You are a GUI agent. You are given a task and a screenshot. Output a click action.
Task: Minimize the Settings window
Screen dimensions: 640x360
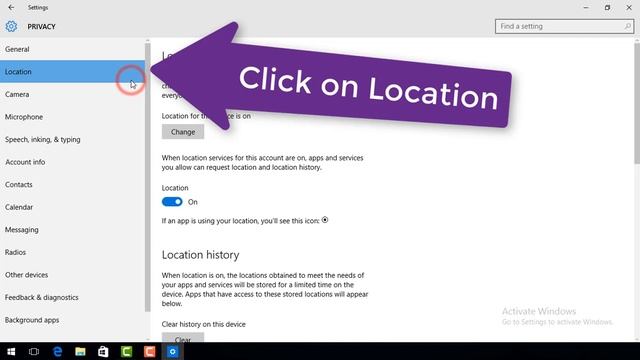coord(586,7)
